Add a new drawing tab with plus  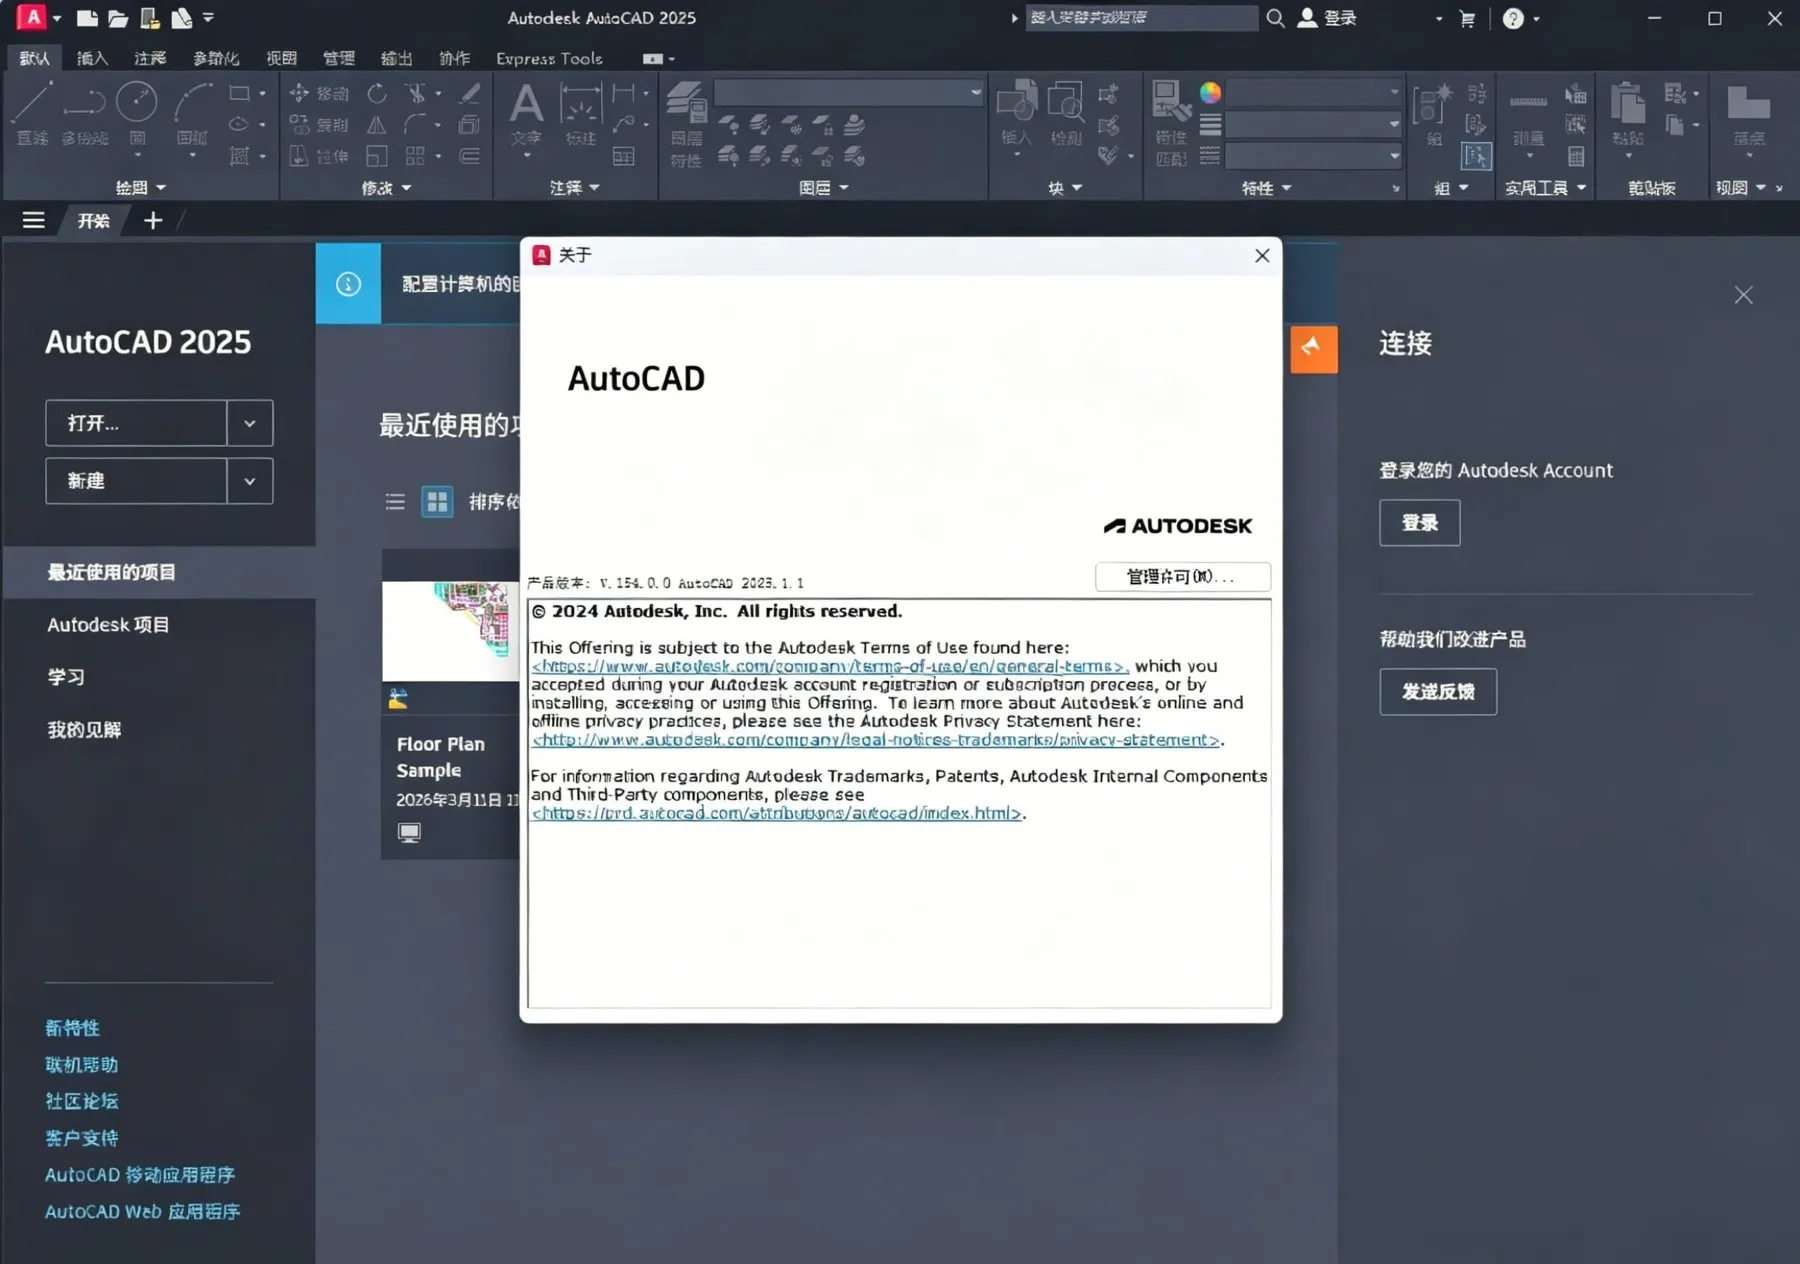[x=153, y=220]
